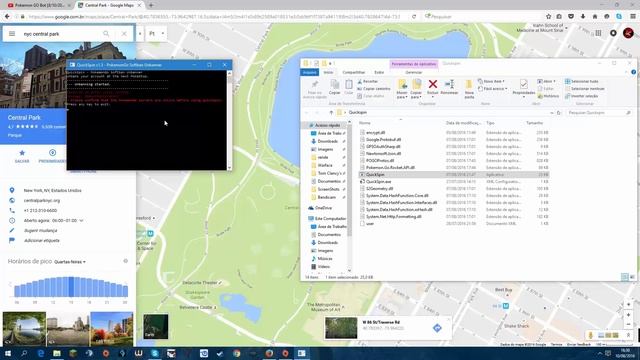This screenshot has height=360, width=640.
Task: Click the Propriedades icon in ribbon
Action: [524, 84]
